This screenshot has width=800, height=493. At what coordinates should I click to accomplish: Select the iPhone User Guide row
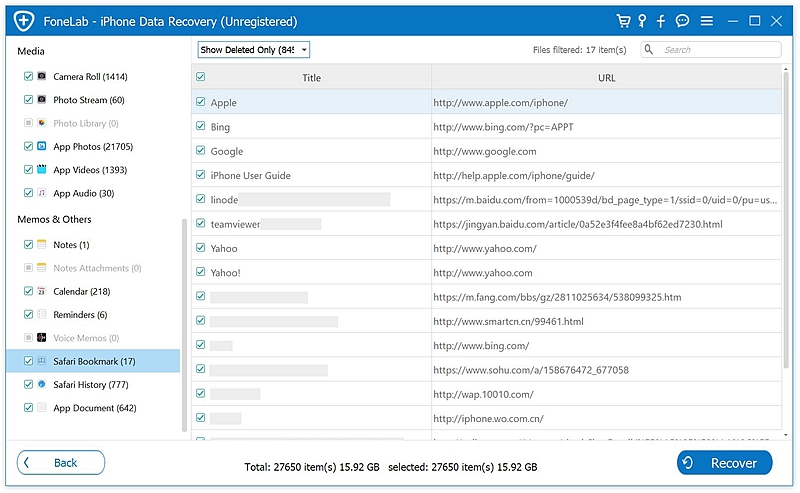[486, 175]
